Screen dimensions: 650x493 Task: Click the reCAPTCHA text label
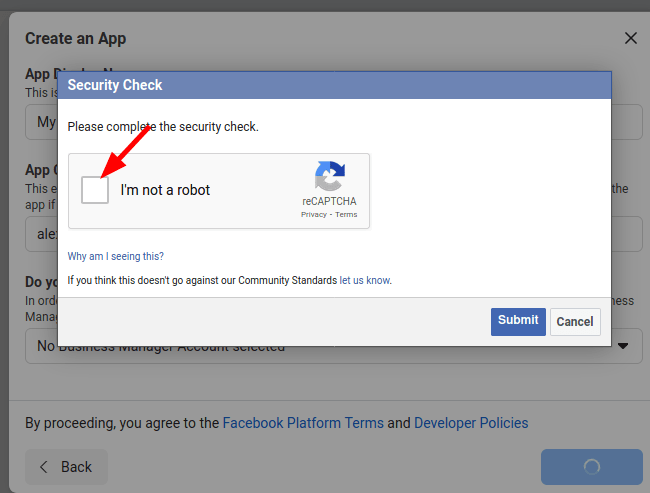[329, 201]
